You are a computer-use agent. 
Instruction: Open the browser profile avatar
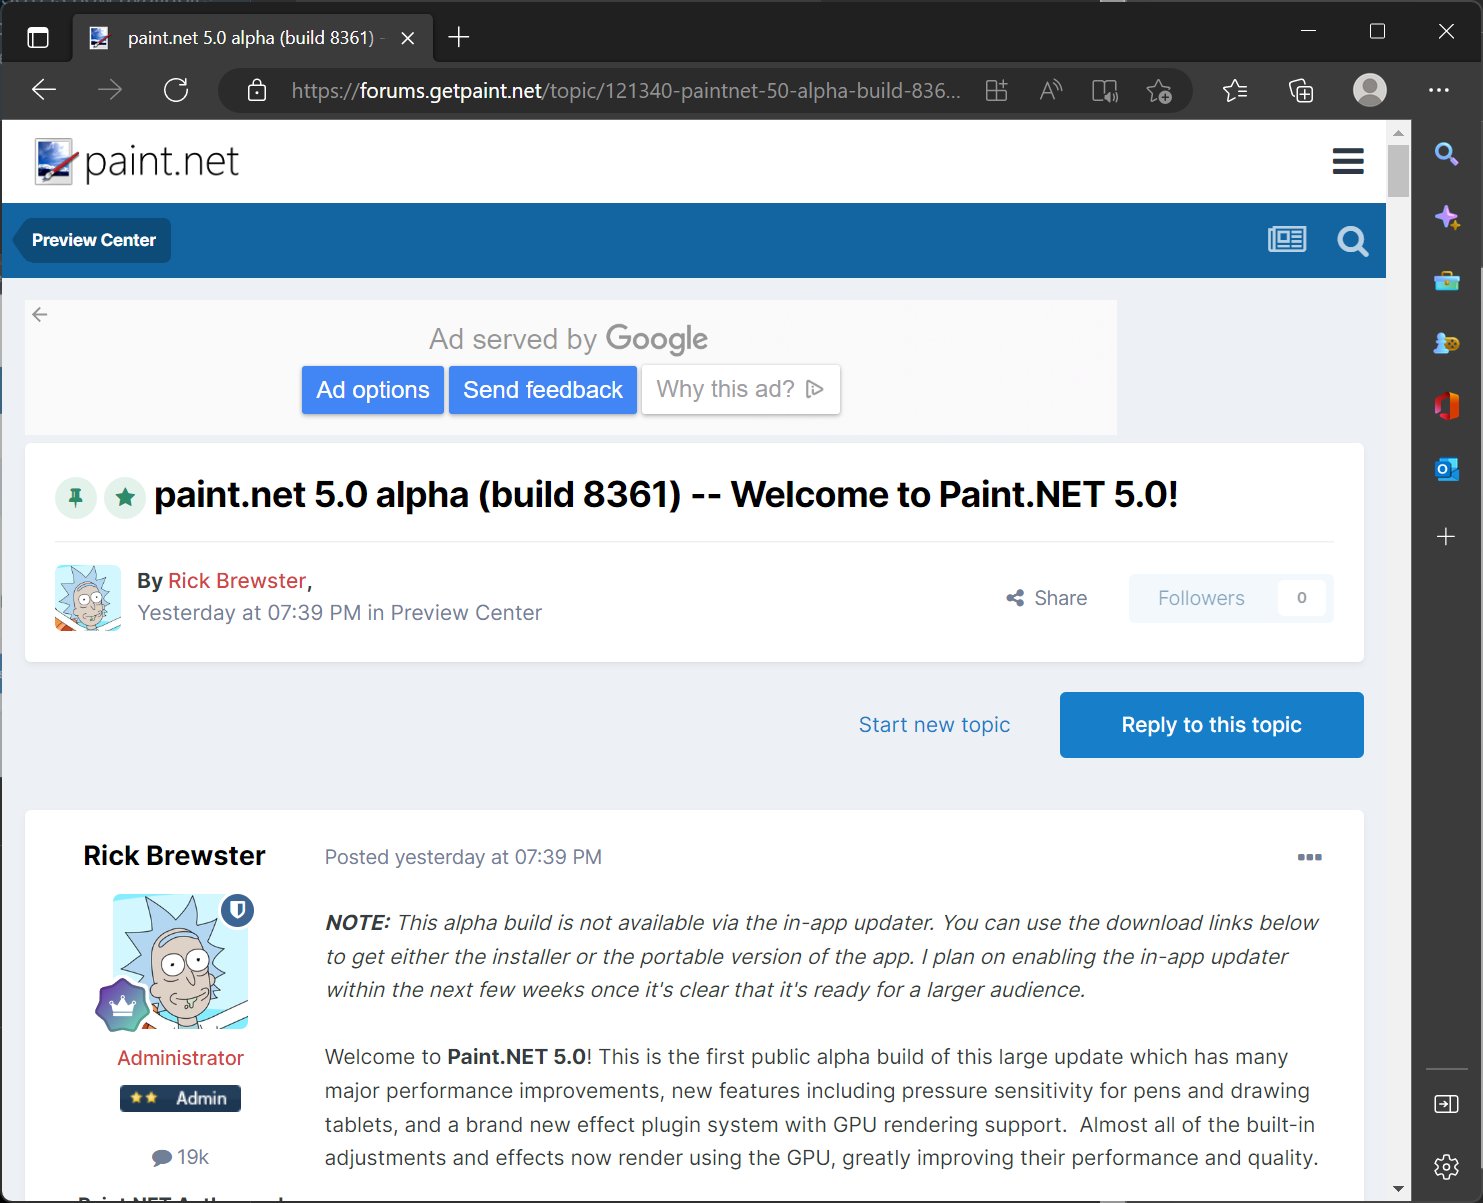(1370, 90)
